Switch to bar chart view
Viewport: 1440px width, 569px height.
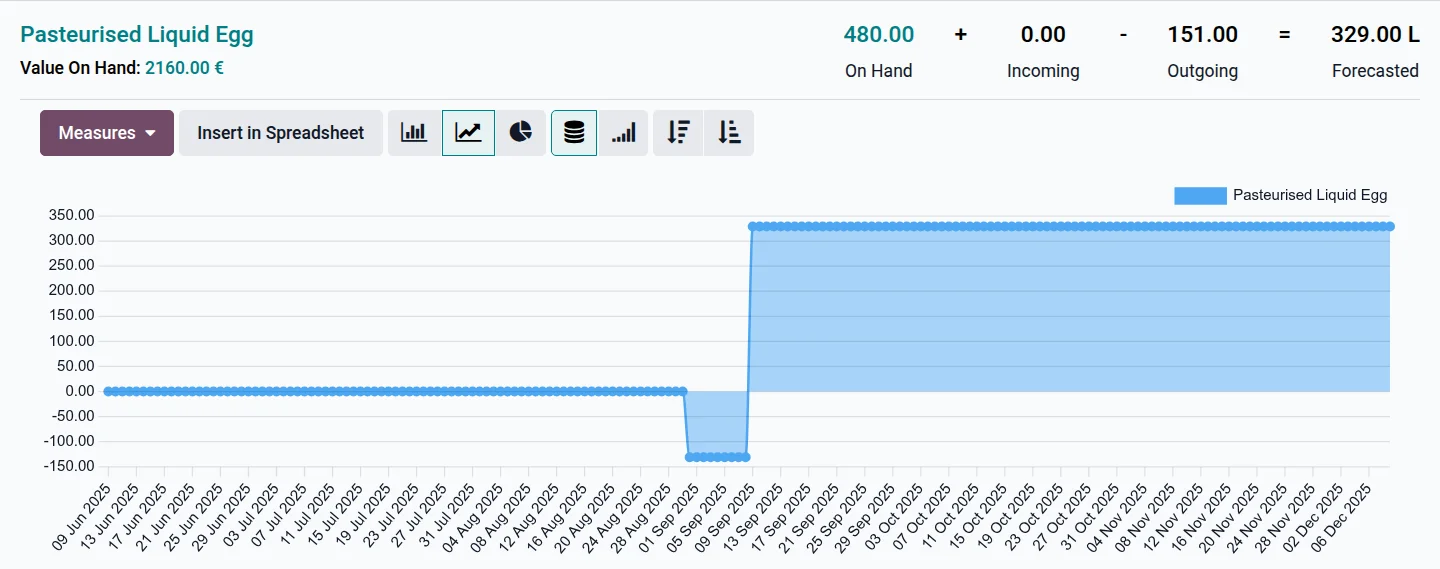click(414, 133)
